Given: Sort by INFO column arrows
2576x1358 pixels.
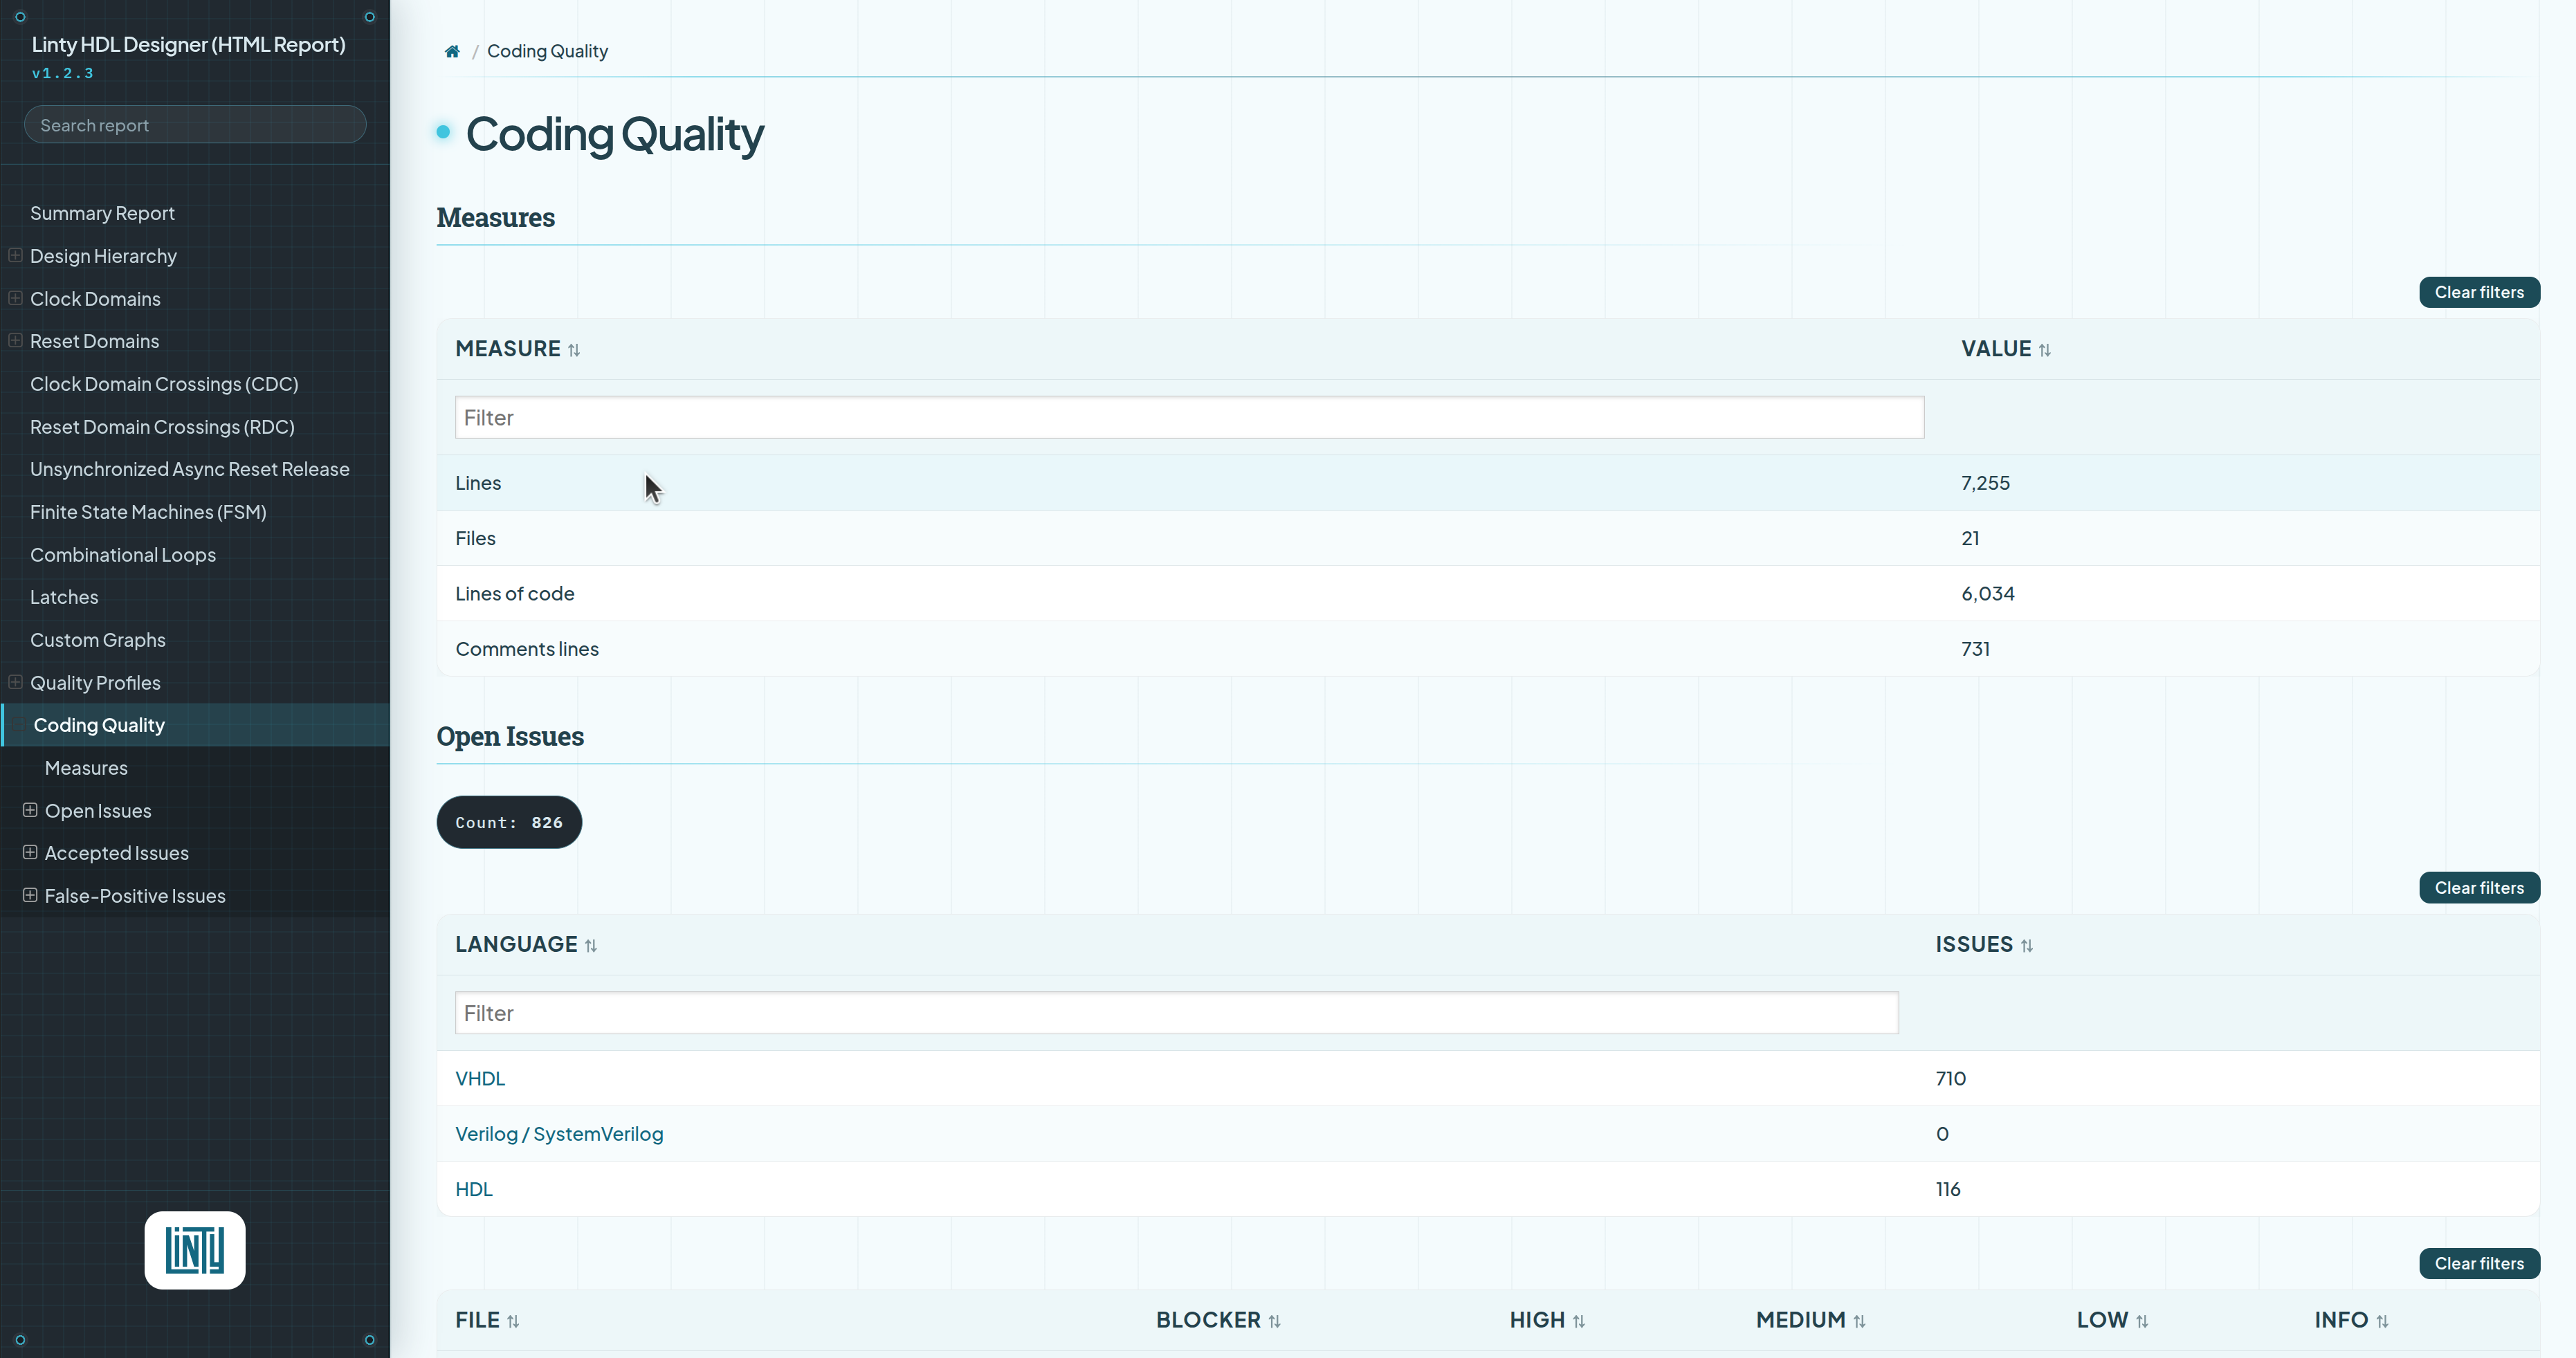Looking at the screenshot, I should (2383, 1322).
